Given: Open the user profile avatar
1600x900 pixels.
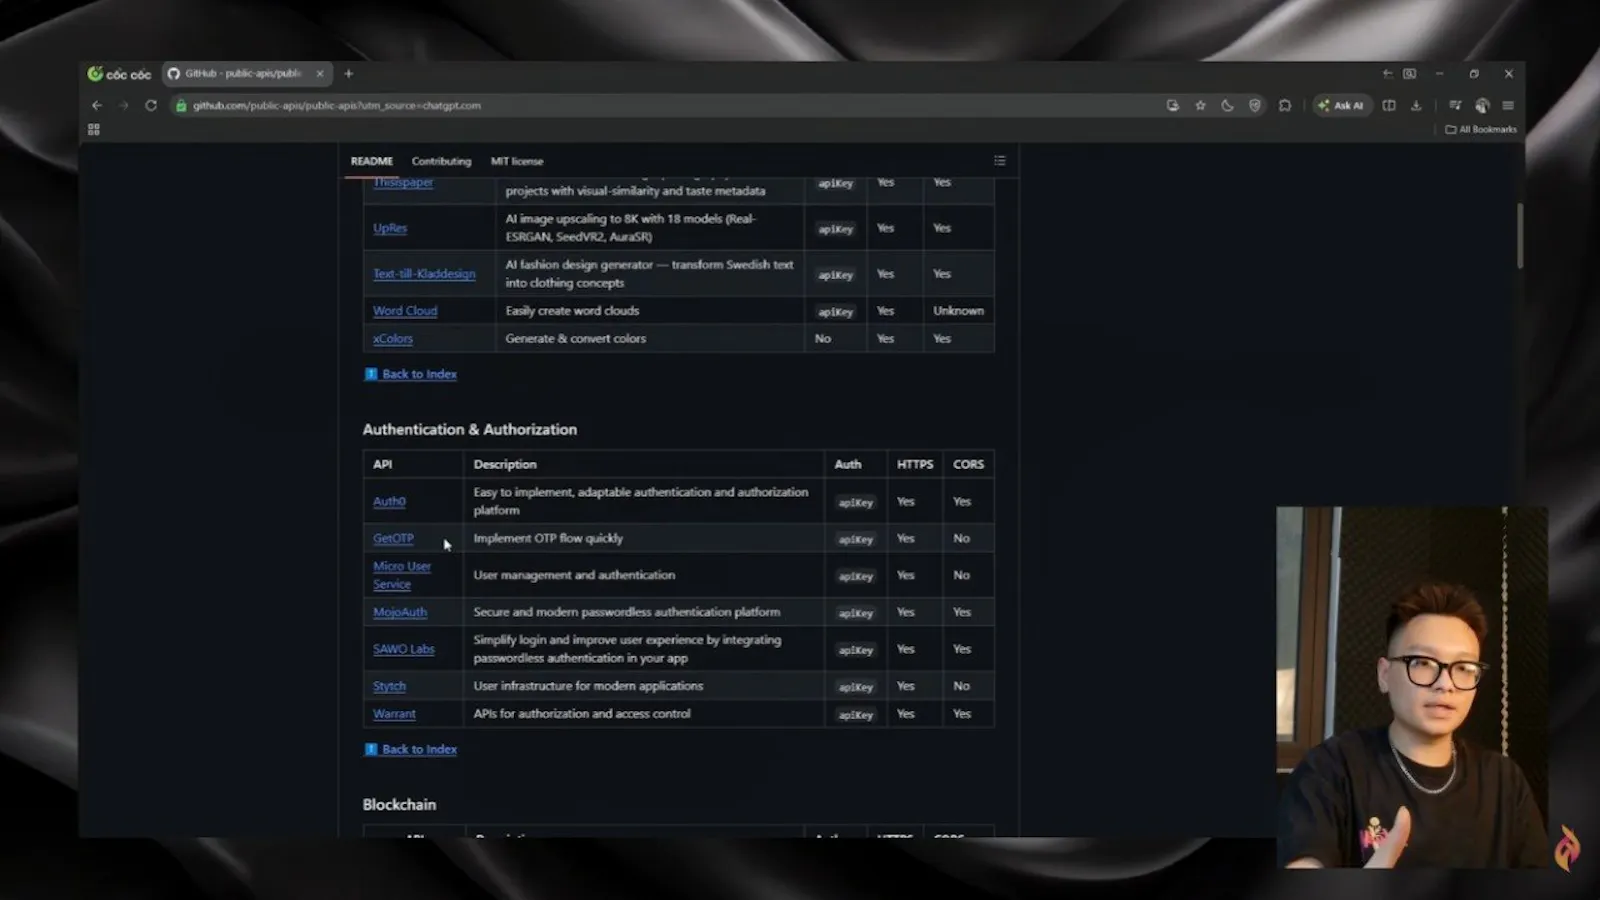Looking at the screenshot, I should click(x=1482, y=105).
